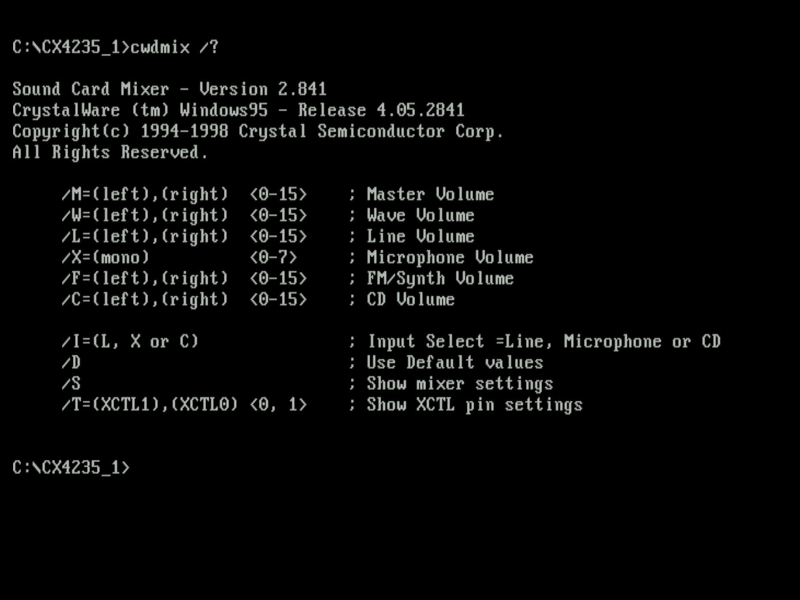Click the CrystalWare Windows95 release line
This screenshot has width=800, height=600.
coord(238,110)
